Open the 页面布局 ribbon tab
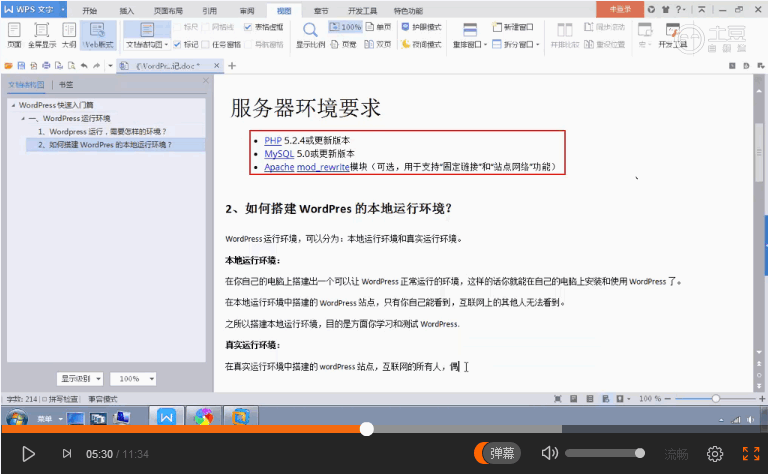The image size is (768, 474). click(168, 11)
